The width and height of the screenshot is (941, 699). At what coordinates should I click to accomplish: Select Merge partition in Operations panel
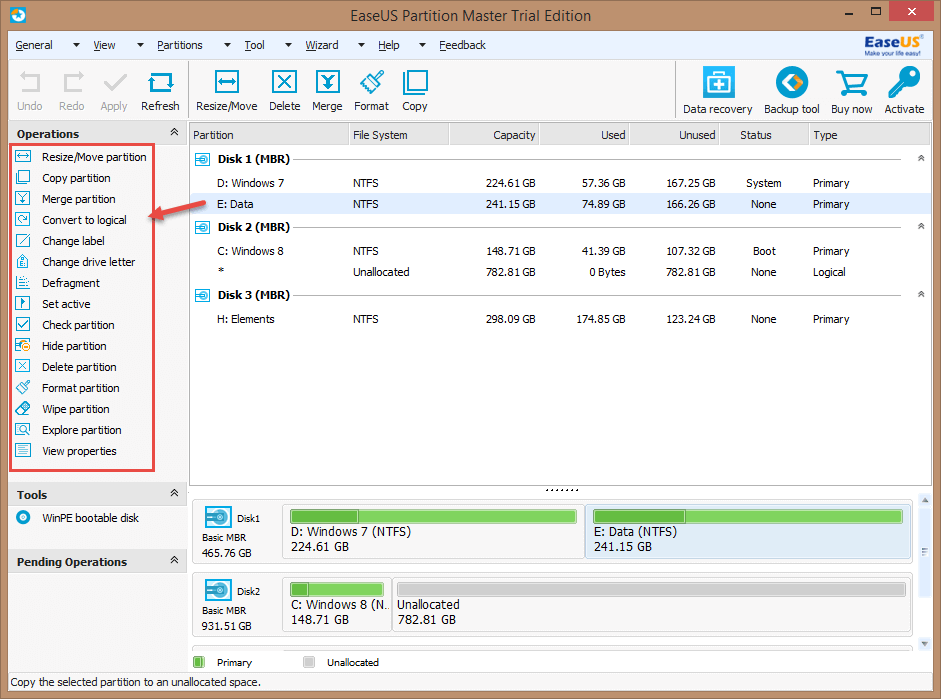tap(65, 199)
